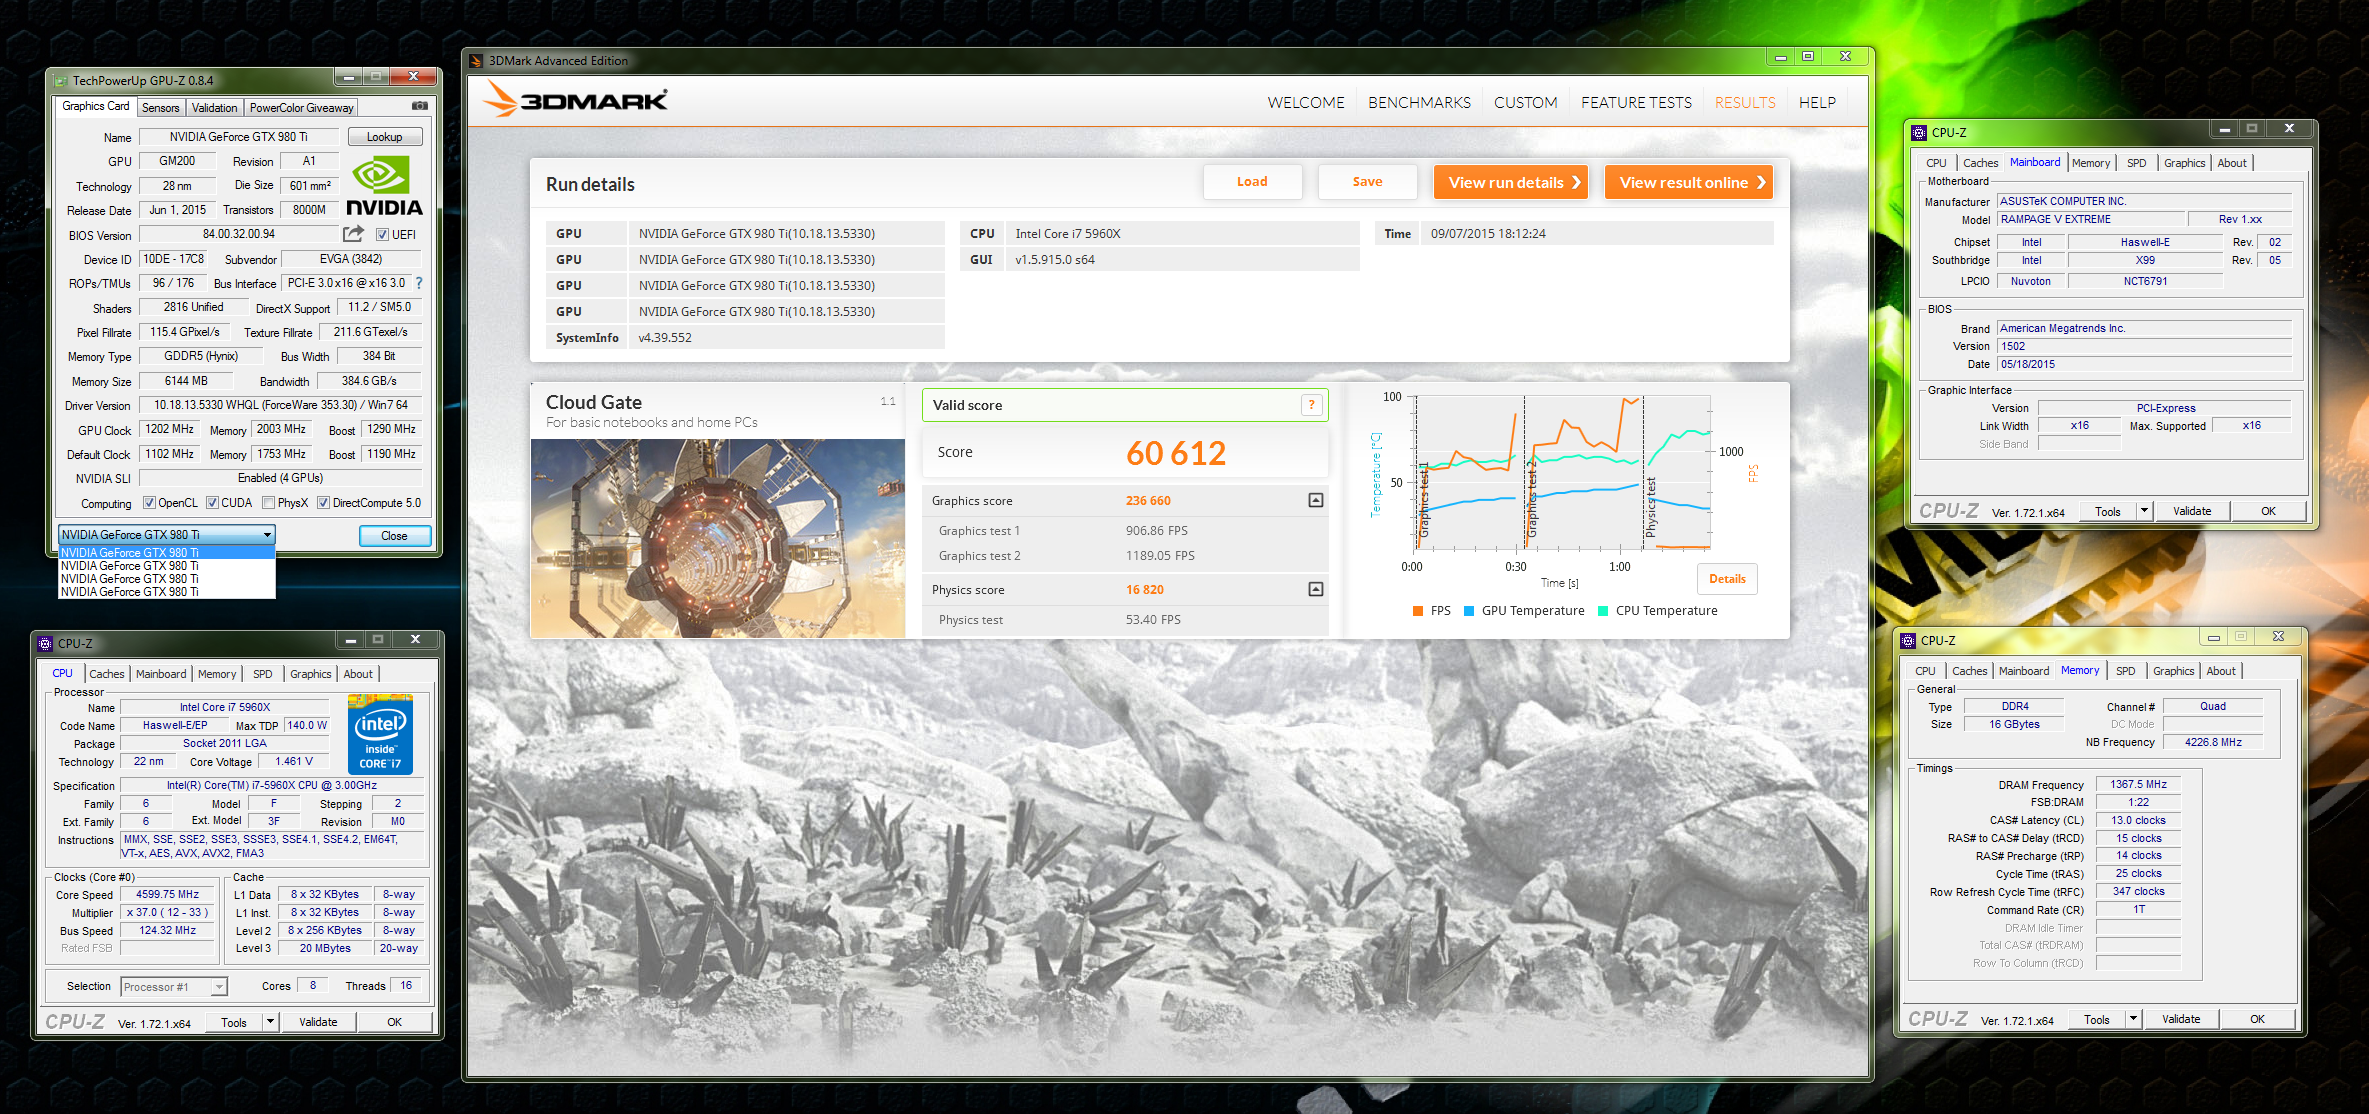Image resolution: width=2369 pixels, height=1114 pixels.
Task: Click the Save button in Run details
Action: [1367, 182]
